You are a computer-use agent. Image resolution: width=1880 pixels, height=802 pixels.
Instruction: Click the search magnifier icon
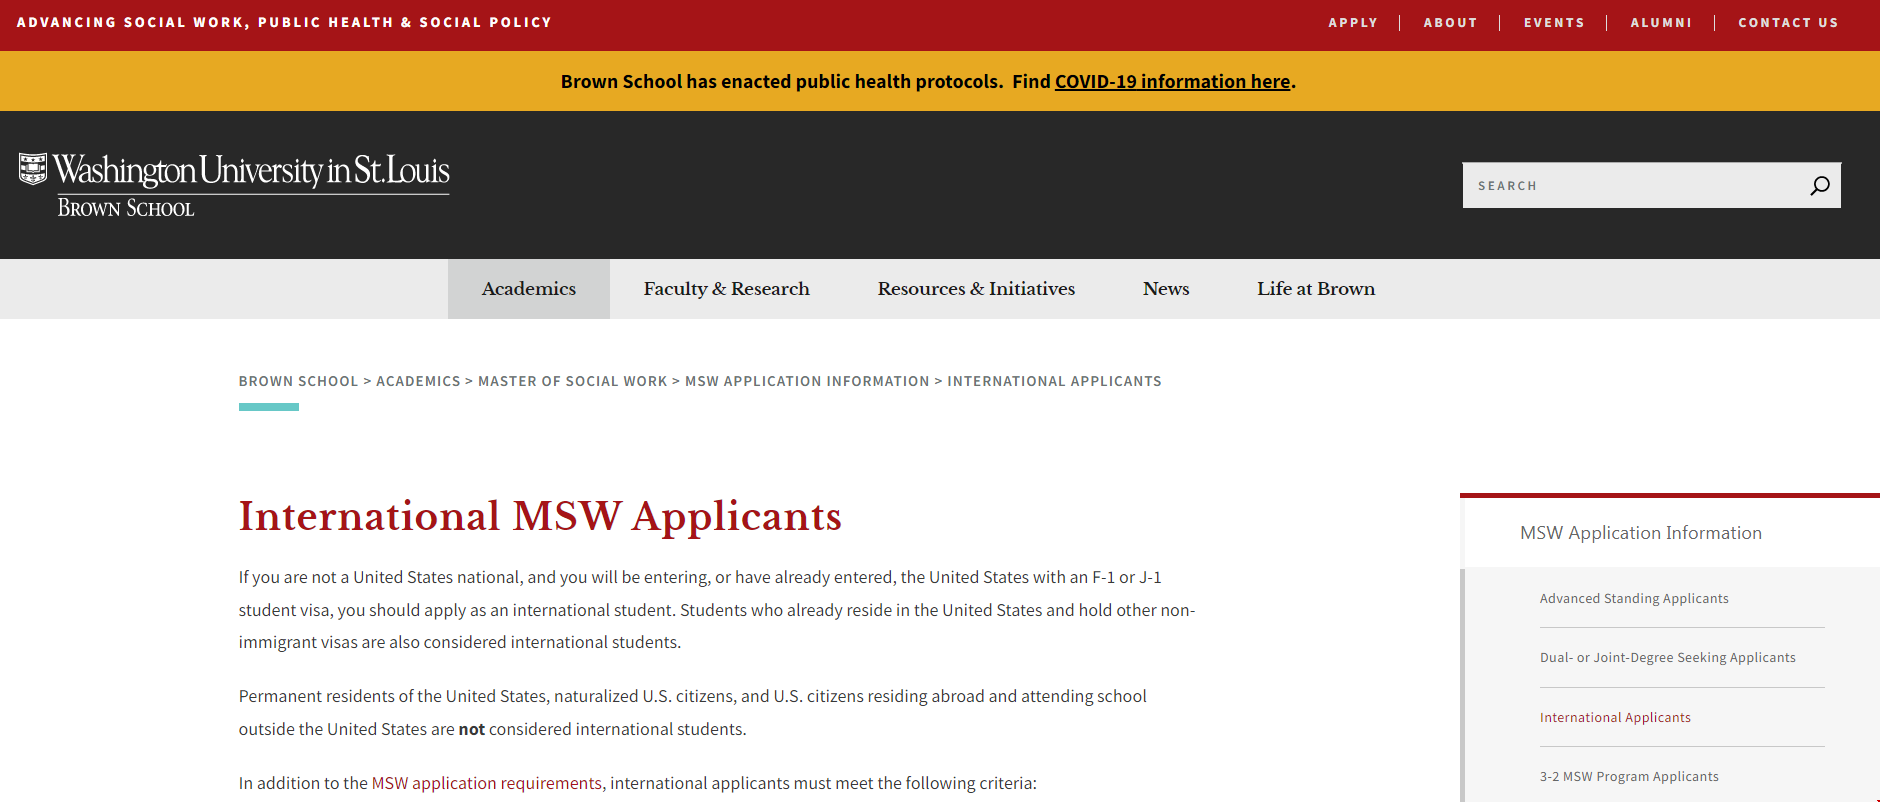coord(1820,186)
